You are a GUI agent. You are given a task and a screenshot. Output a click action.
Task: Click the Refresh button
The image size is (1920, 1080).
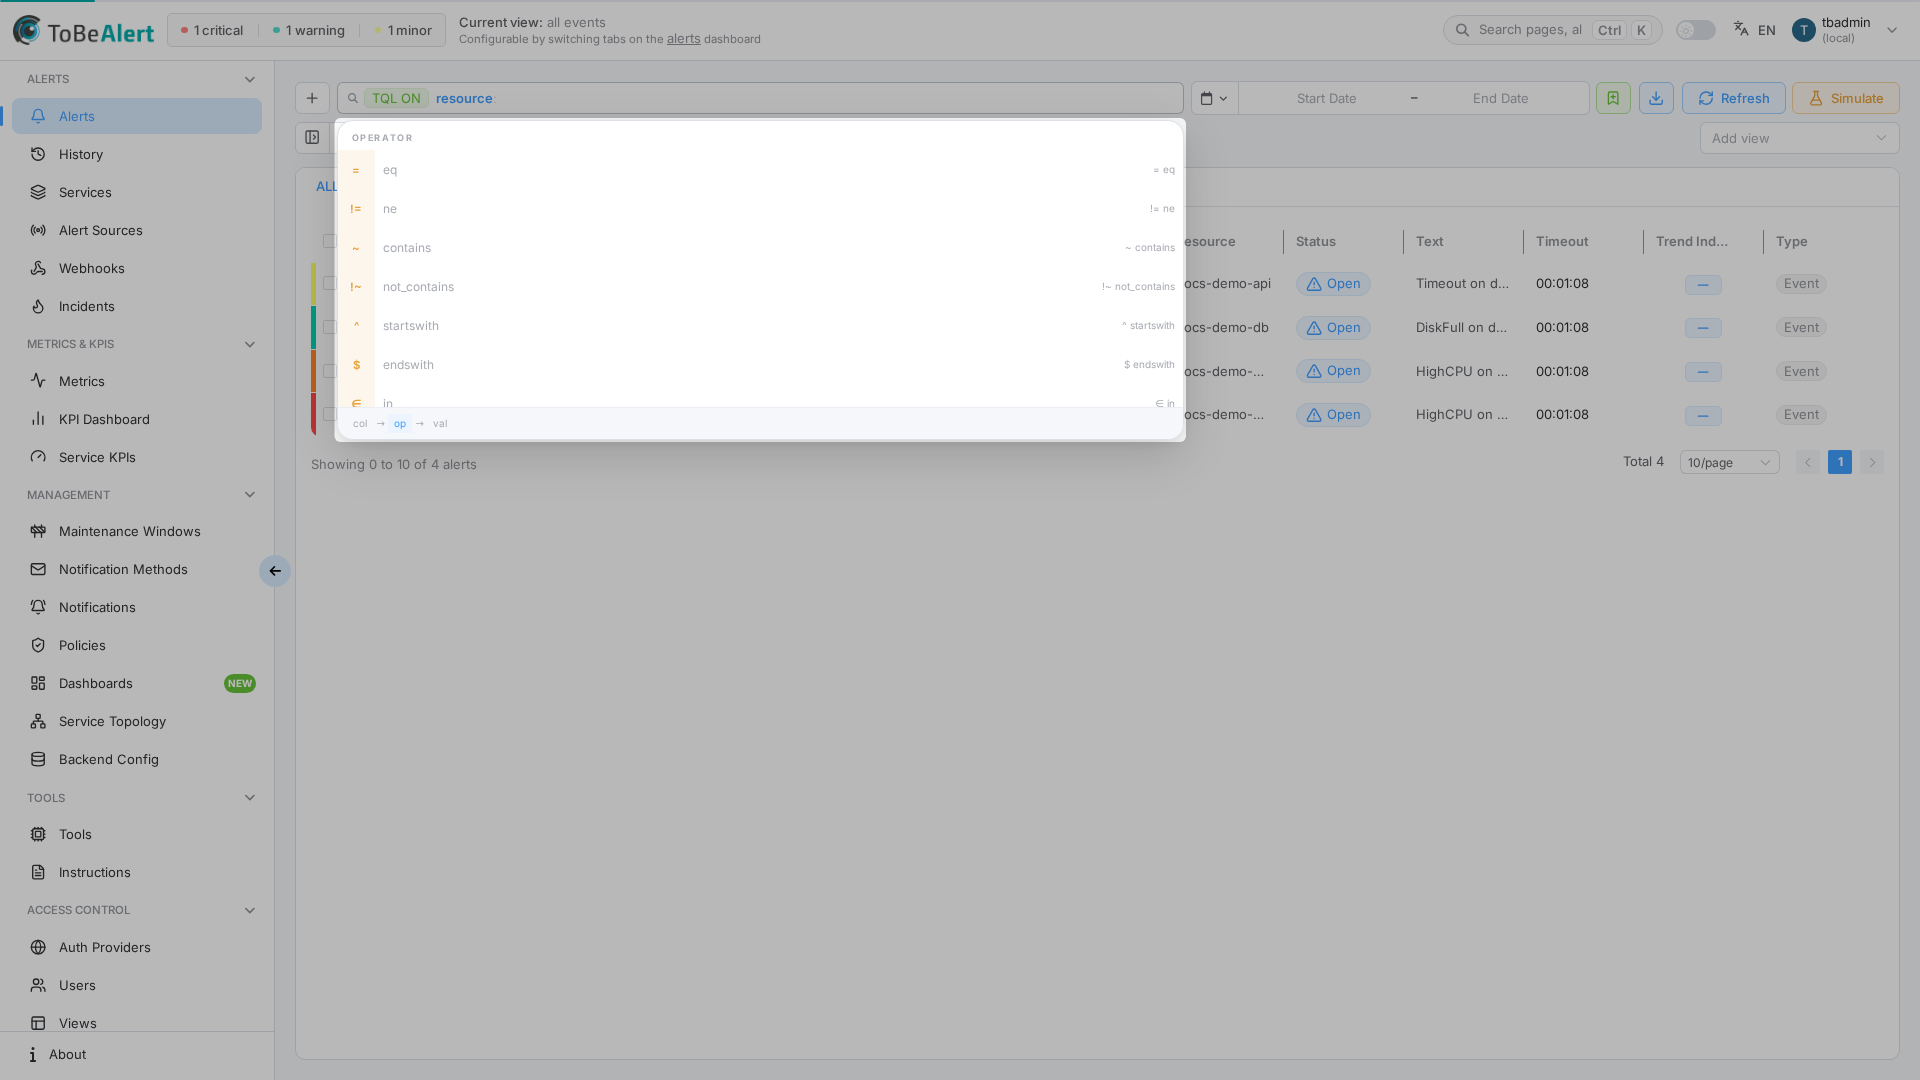coord(1733,98)
